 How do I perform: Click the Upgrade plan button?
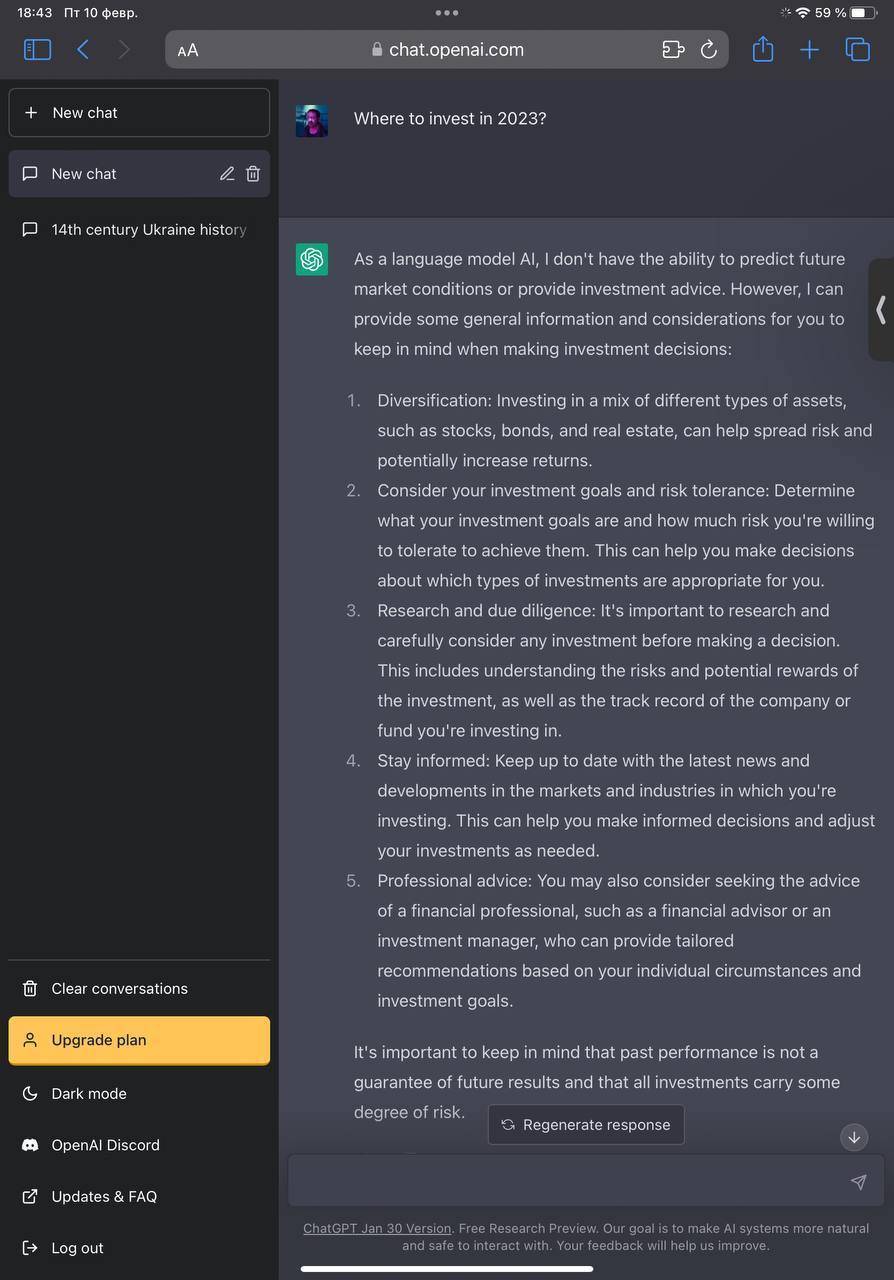[x=139, y=1040]
